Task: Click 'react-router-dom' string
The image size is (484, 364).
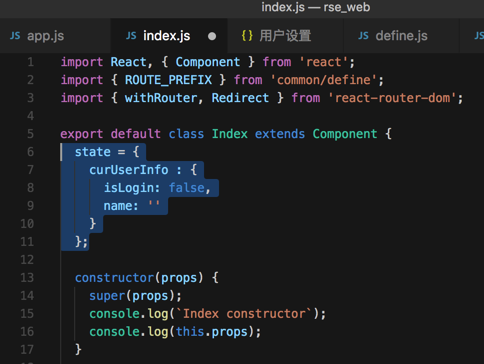Action: pos(392,98)
